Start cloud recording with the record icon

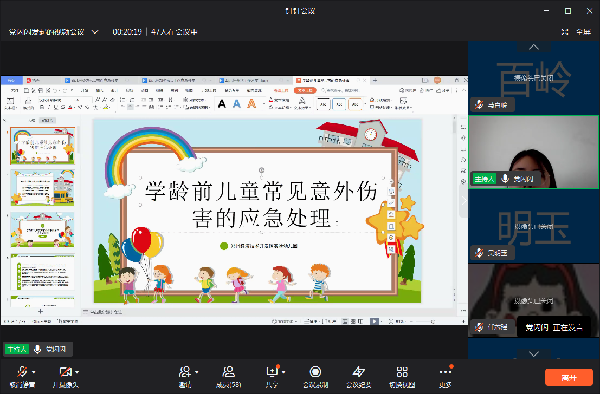(315, 371)
